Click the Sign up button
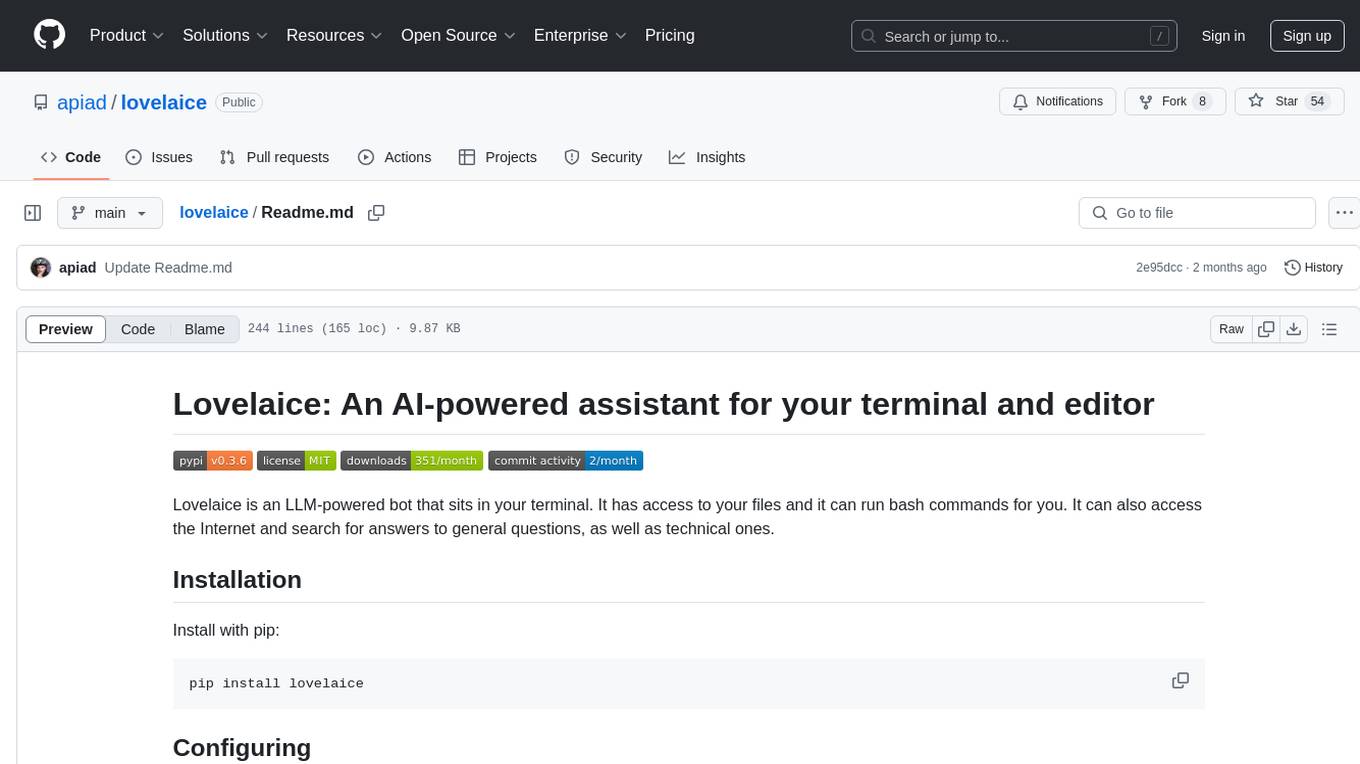 tap(1307, 36)
